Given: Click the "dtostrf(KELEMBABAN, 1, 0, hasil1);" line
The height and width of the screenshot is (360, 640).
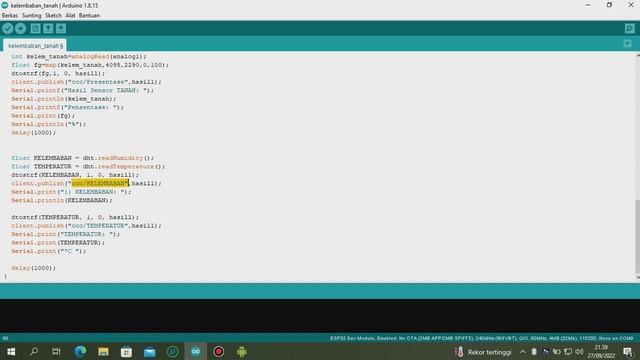Looking at the screenshot, I should pos(75,175).
